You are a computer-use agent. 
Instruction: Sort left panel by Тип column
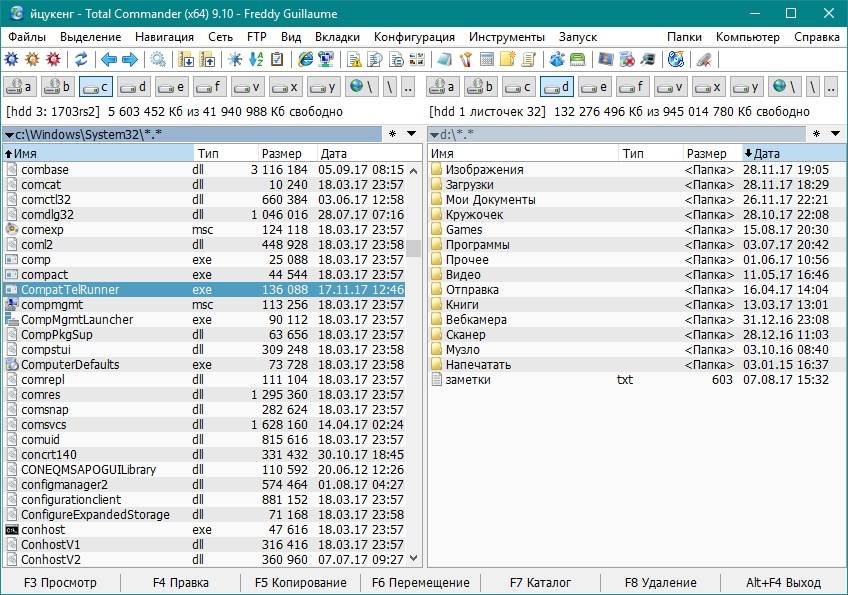tap(225, 154)
